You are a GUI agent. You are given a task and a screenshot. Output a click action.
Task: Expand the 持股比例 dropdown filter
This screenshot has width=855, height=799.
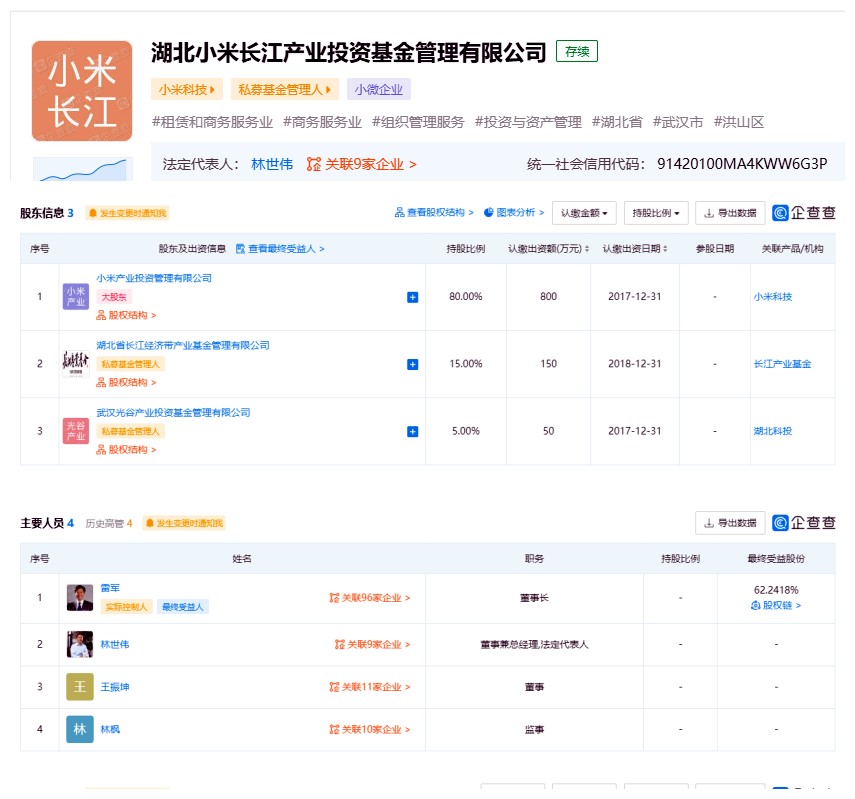pos(656,213)
